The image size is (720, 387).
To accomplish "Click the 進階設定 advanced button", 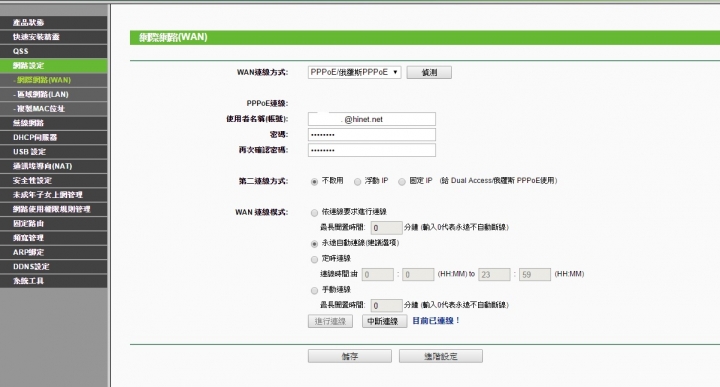I will click(x=441, y=356).
